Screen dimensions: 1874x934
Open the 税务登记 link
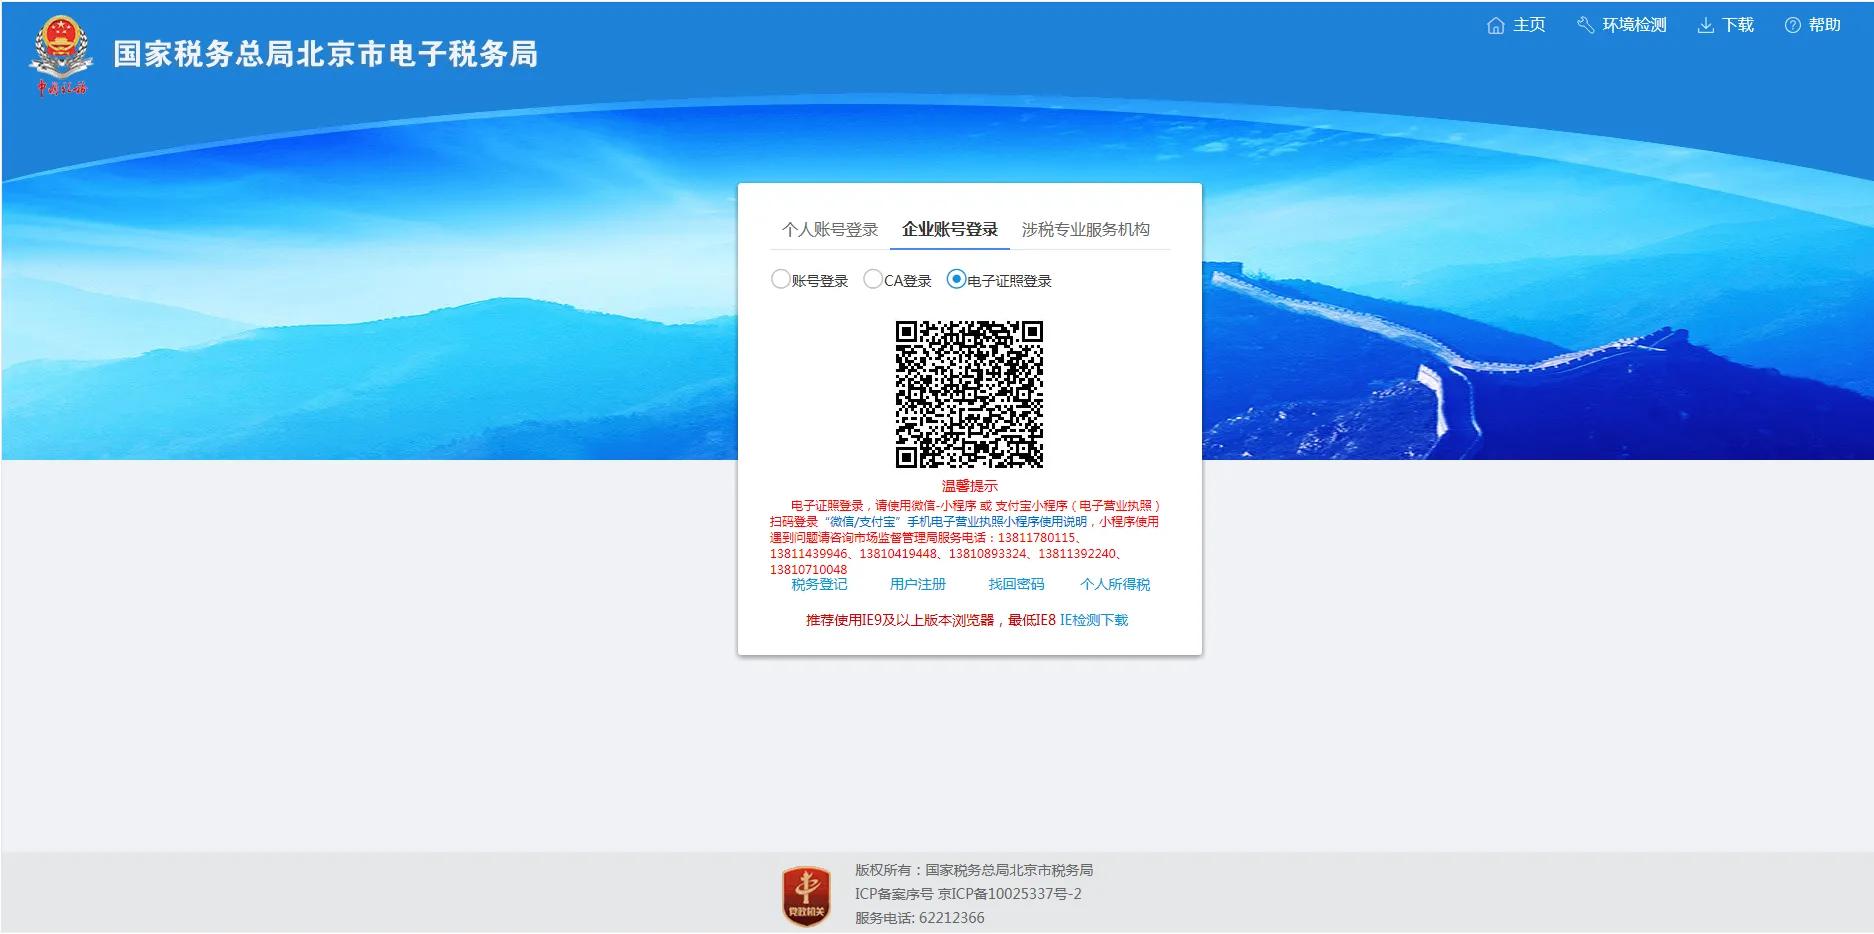(x=820, y=584)
